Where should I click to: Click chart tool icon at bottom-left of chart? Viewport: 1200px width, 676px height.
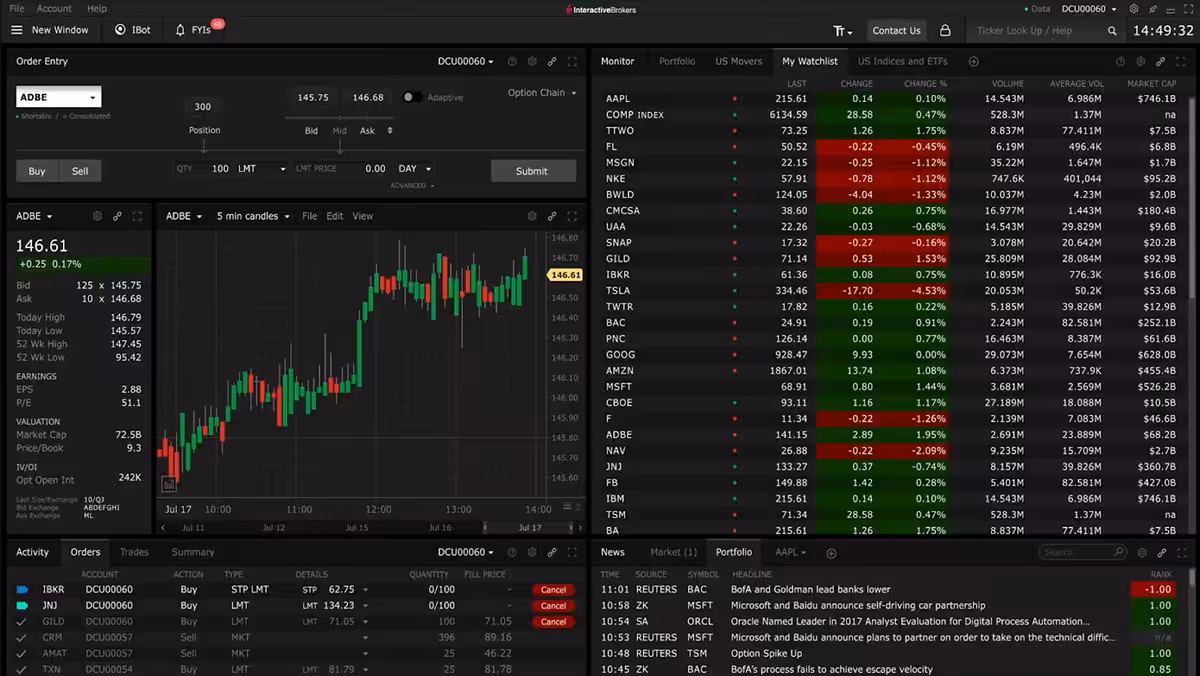[x=169, y=484]
